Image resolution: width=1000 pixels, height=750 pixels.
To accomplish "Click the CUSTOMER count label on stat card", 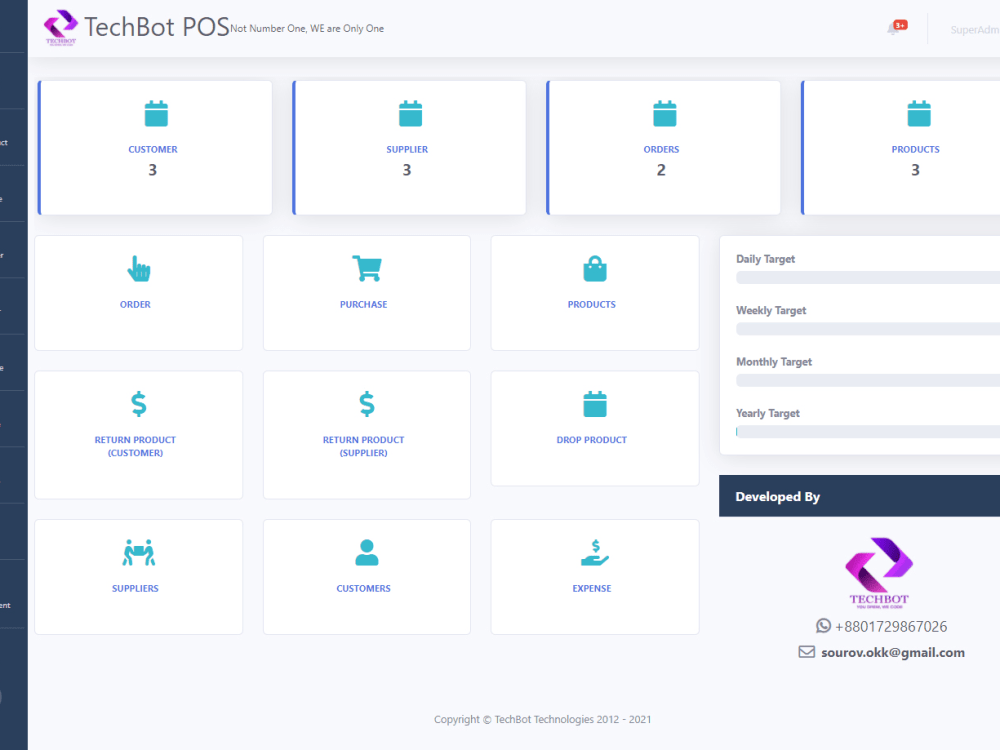I will click(153, 149).
